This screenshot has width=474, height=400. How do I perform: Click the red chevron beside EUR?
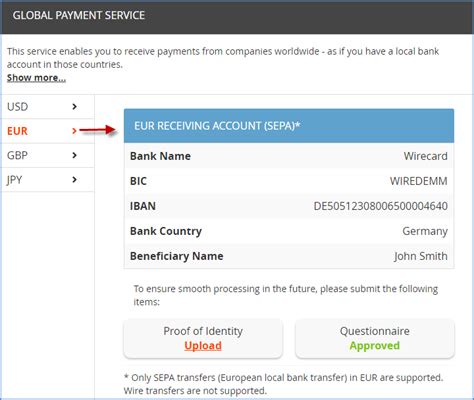(x=74, y=131)
